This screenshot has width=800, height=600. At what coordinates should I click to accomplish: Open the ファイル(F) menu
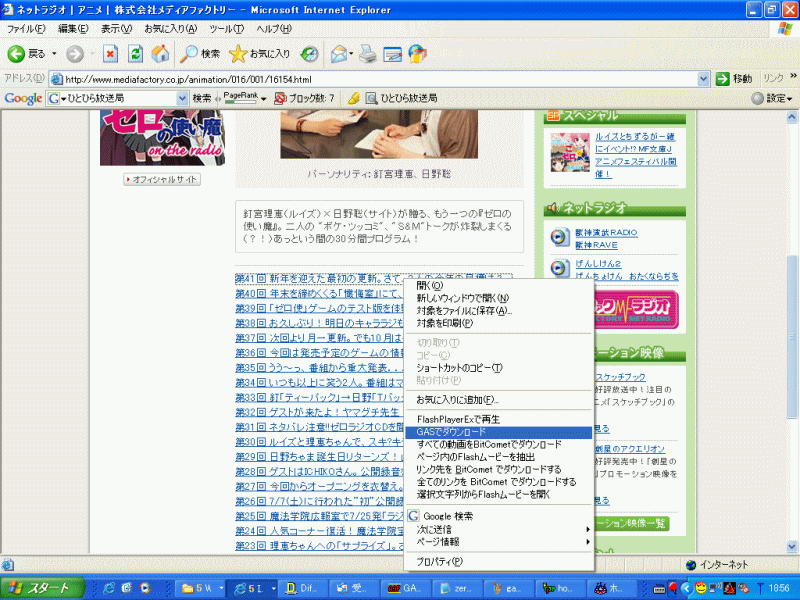(x=26, y=29)
